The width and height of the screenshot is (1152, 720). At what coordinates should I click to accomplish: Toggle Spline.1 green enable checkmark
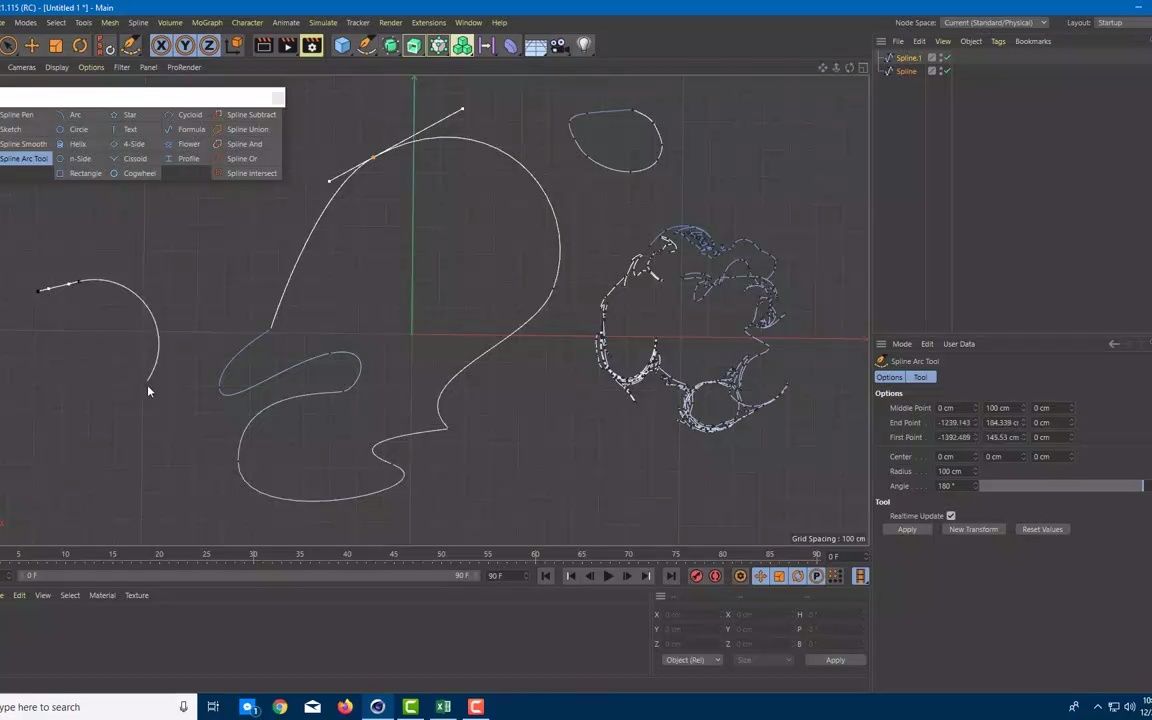(x=948, y=57)
